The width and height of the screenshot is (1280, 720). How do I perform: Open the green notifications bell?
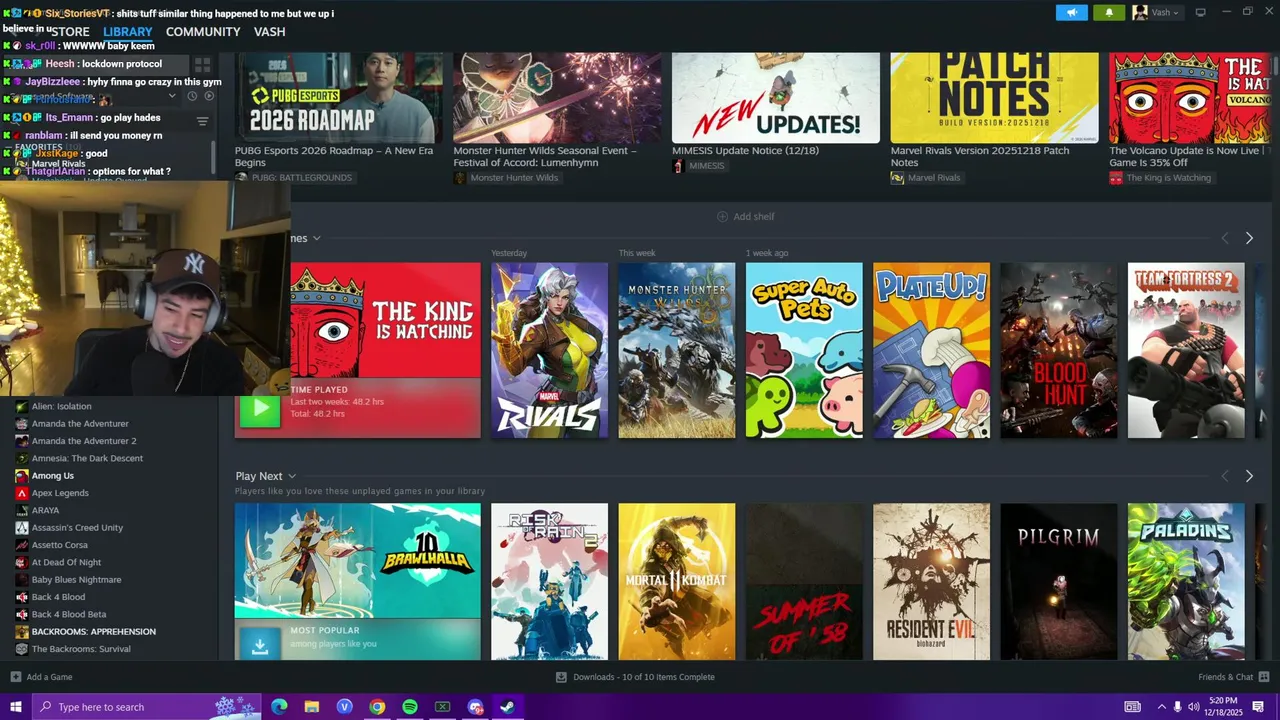point(1109,13)
